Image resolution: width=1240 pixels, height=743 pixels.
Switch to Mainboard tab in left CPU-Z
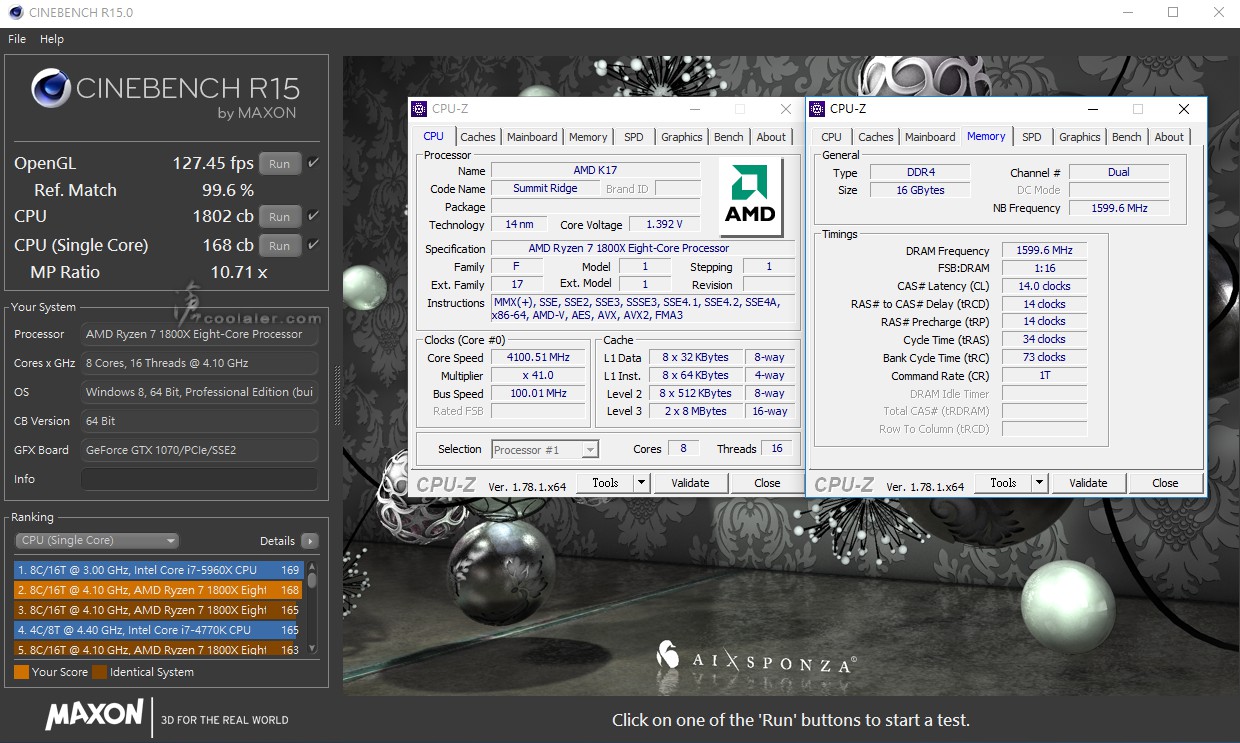tap(532, 137)
